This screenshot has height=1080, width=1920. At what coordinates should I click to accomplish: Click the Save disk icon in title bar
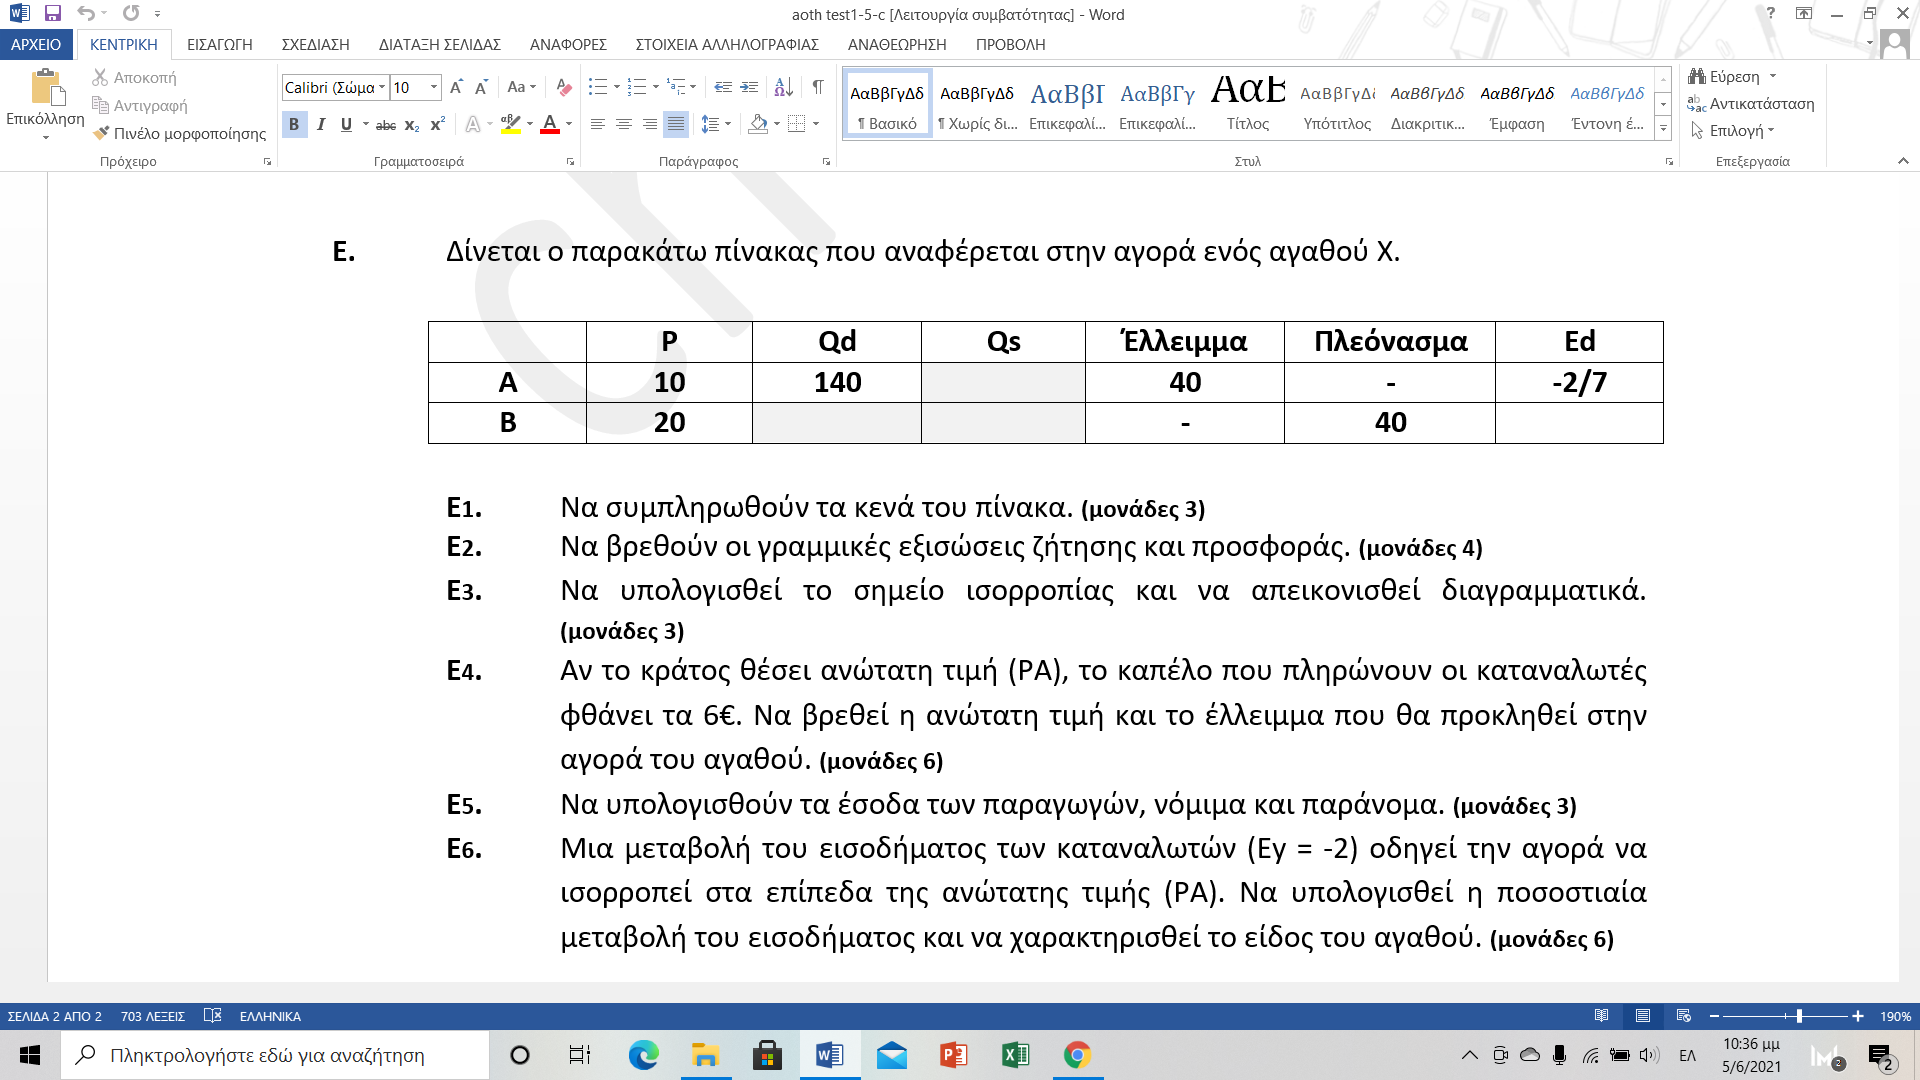point(53,14)
